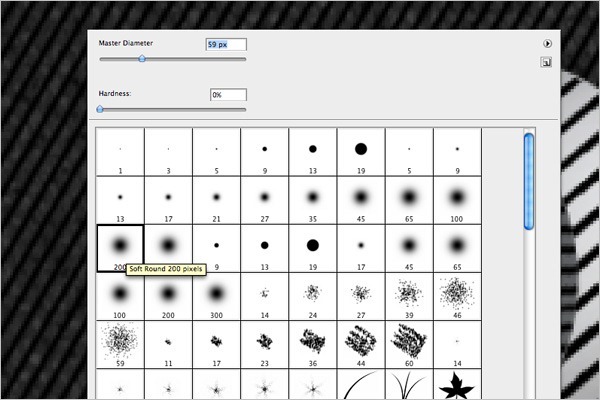This screenshot has height=400, width=600.
Task: Click the create new brush preset icon
Action: click(546, 62)
